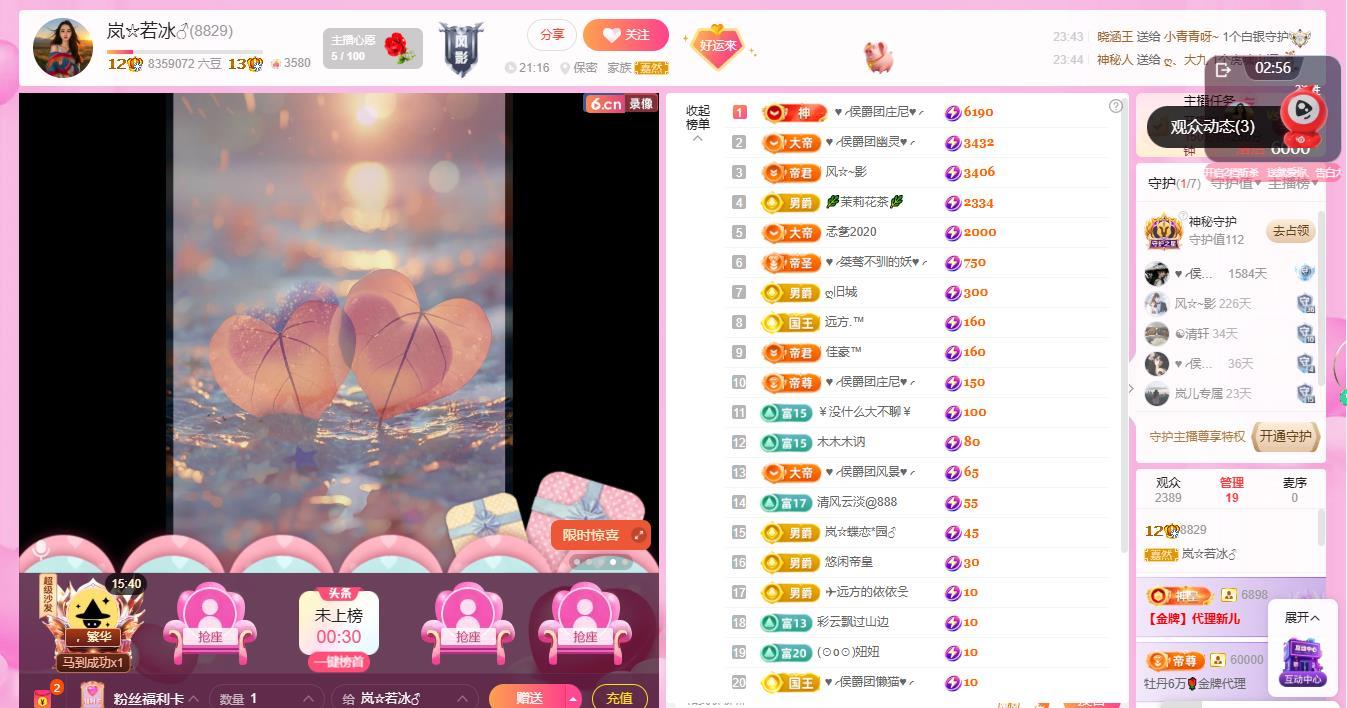This screenshot has height=708, width=1347.
Task: Click the 风影 guild shield badge
Action: (x=463, y=47)
